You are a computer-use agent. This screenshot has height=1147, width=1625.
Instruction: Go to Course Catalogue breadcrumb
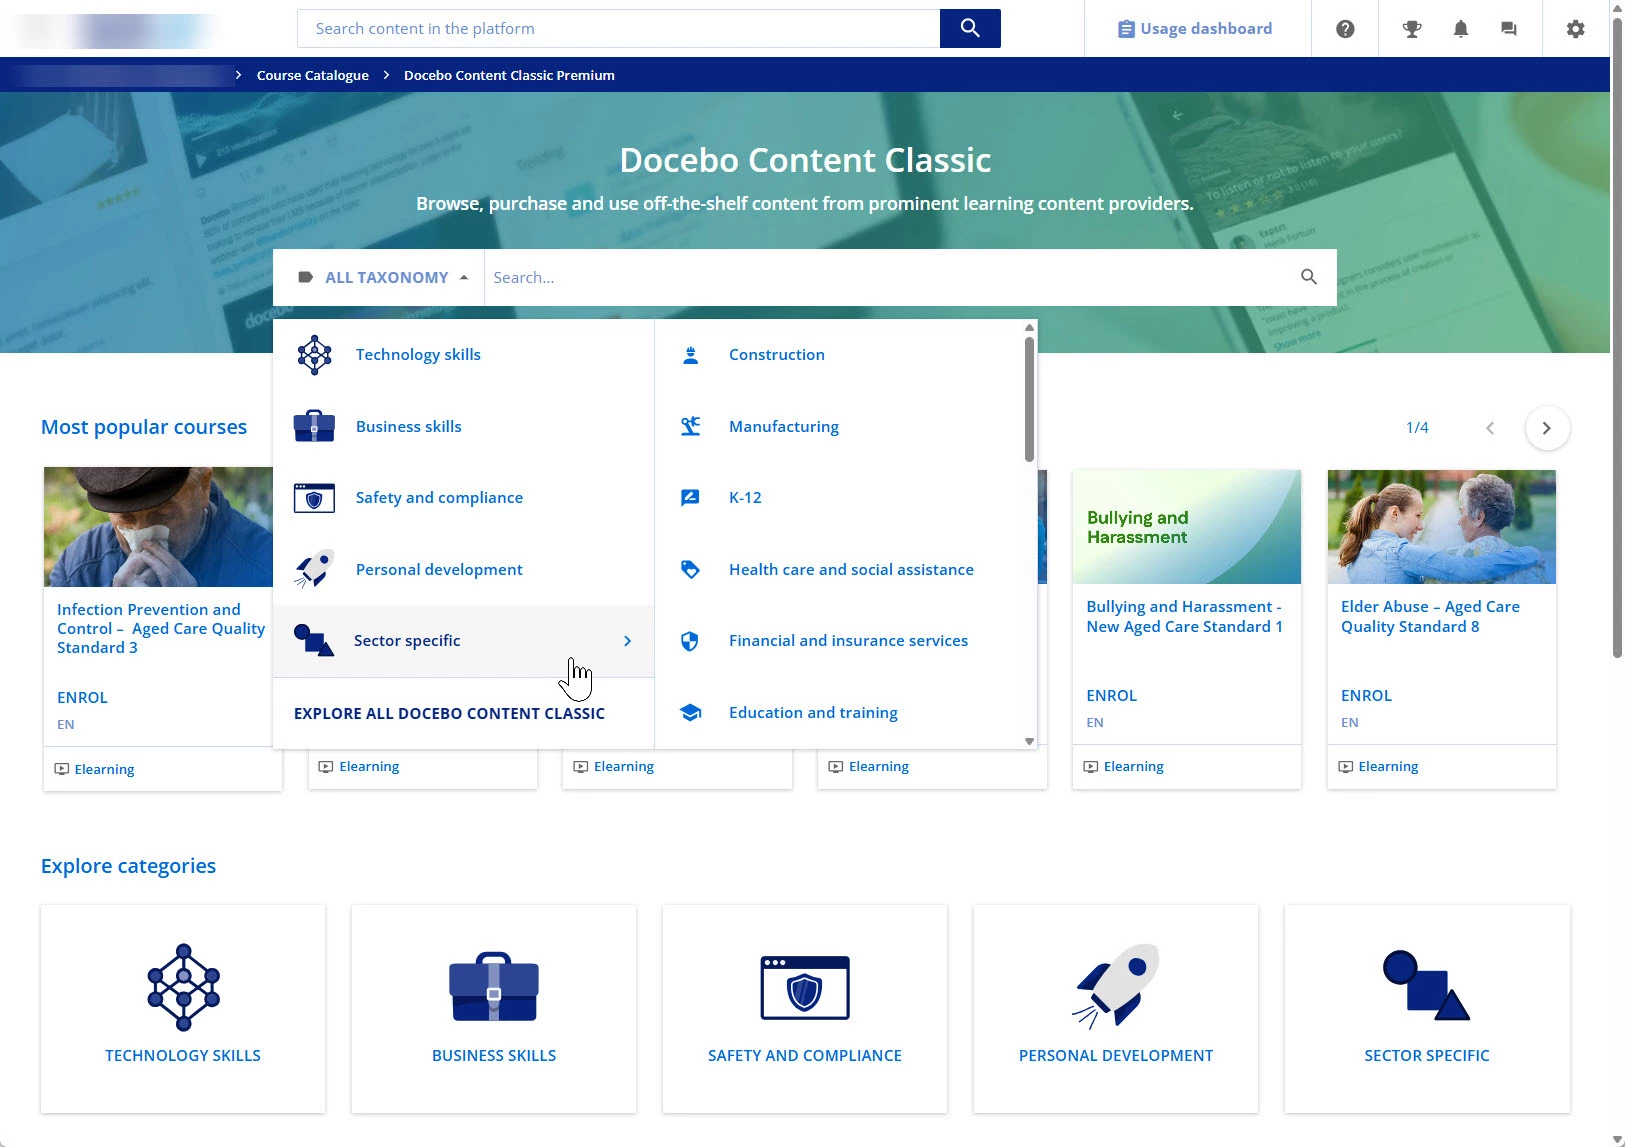(313, 75)
